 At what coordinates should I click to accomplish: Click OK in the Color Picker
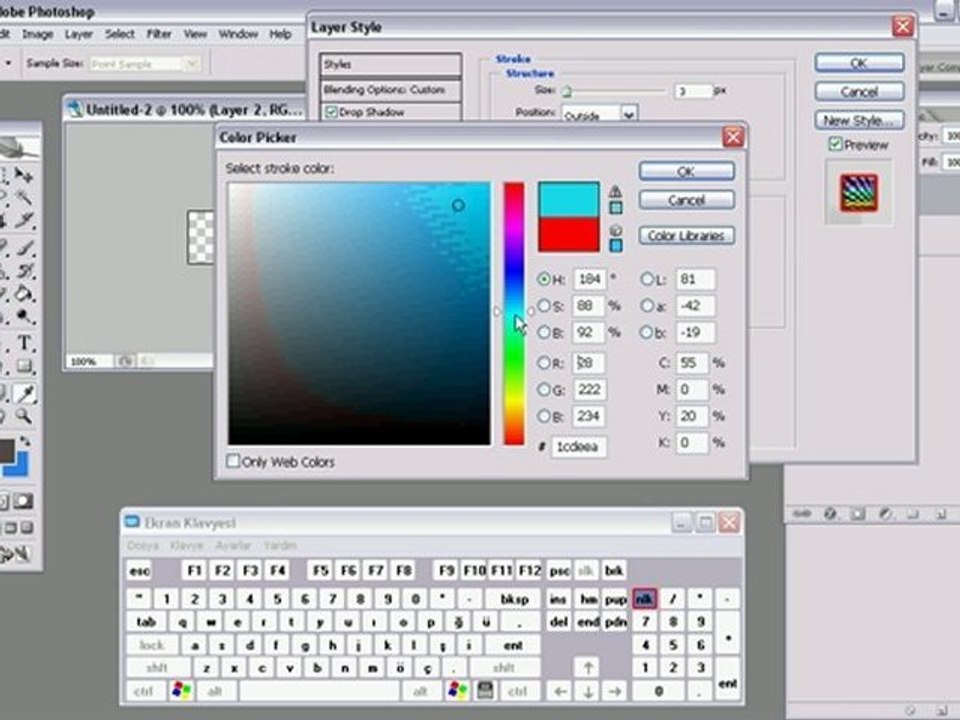point(686,171)
